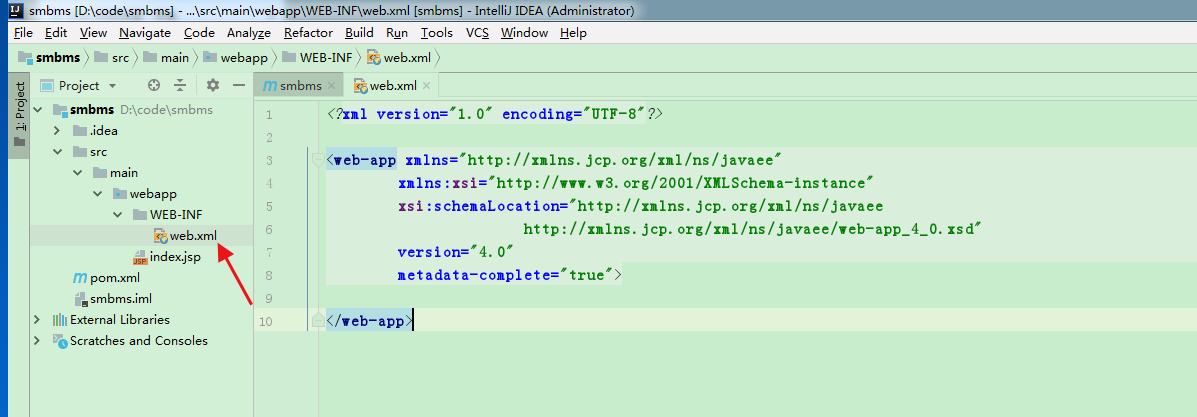Click the IntelliJ IDEA title bar icon
1197x417 pixels.
pyautogui.click(x=15, y=11)
